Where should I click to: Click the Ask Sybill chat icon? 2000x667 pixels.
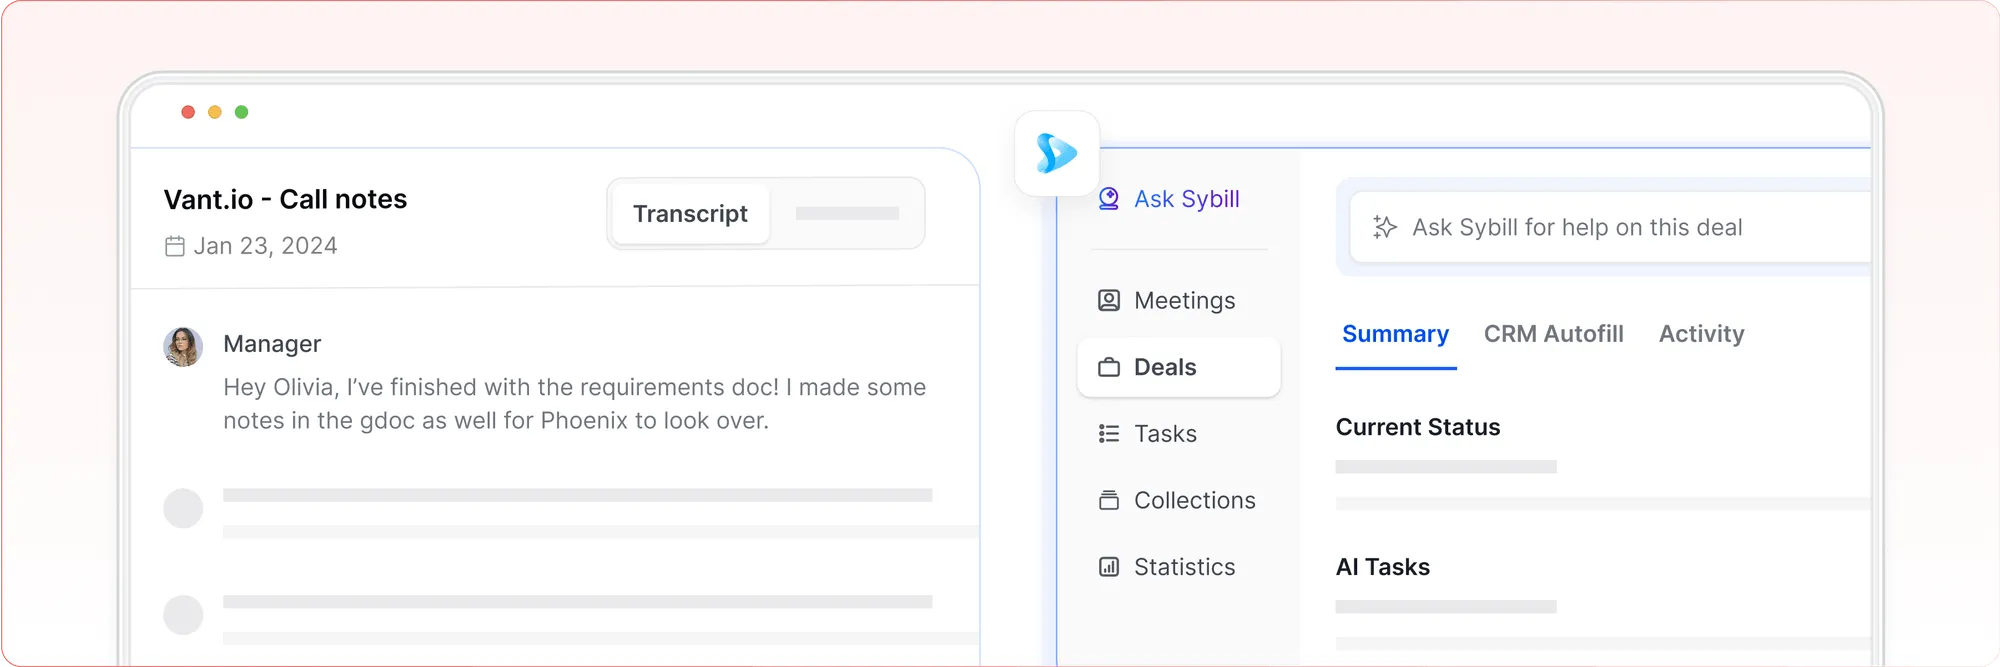click(x=1109, y=199)
